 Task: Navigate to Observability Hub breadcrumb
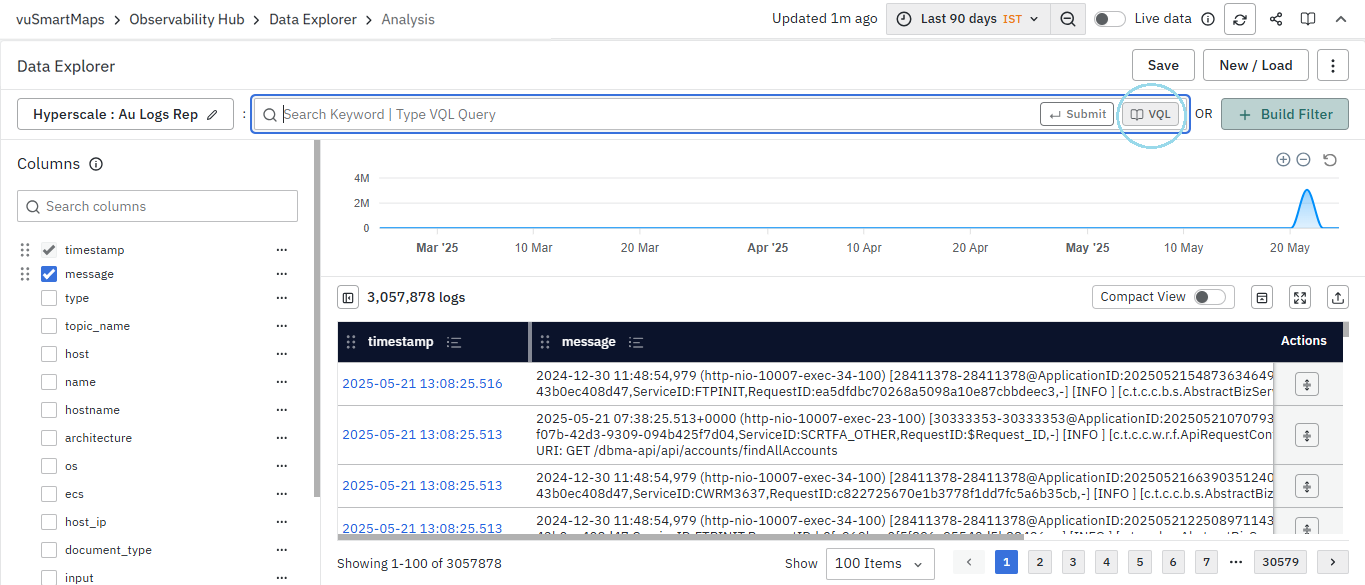click(187, 19)
